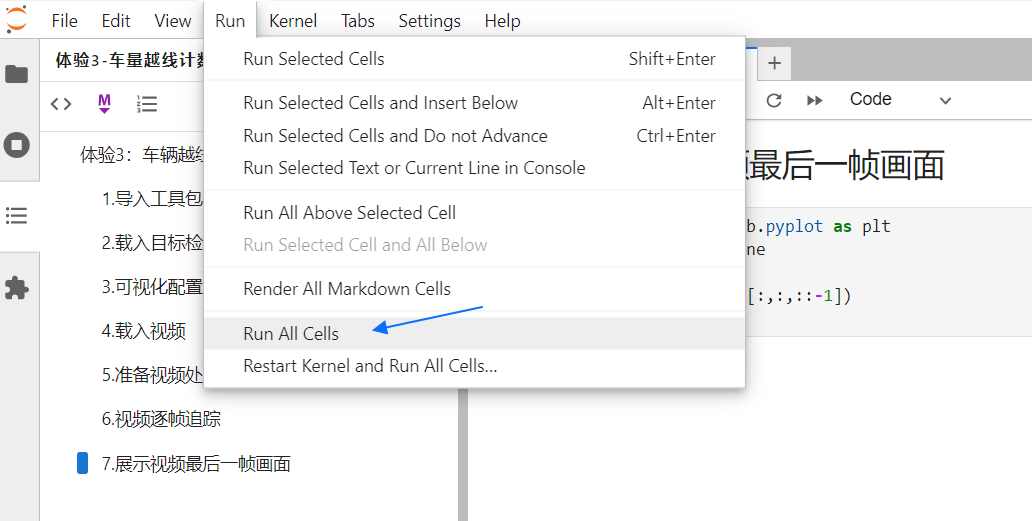Choose Restart Kernel and Run All Cells
Viewport: 1032px width, 521px height.
coord(370,366)
